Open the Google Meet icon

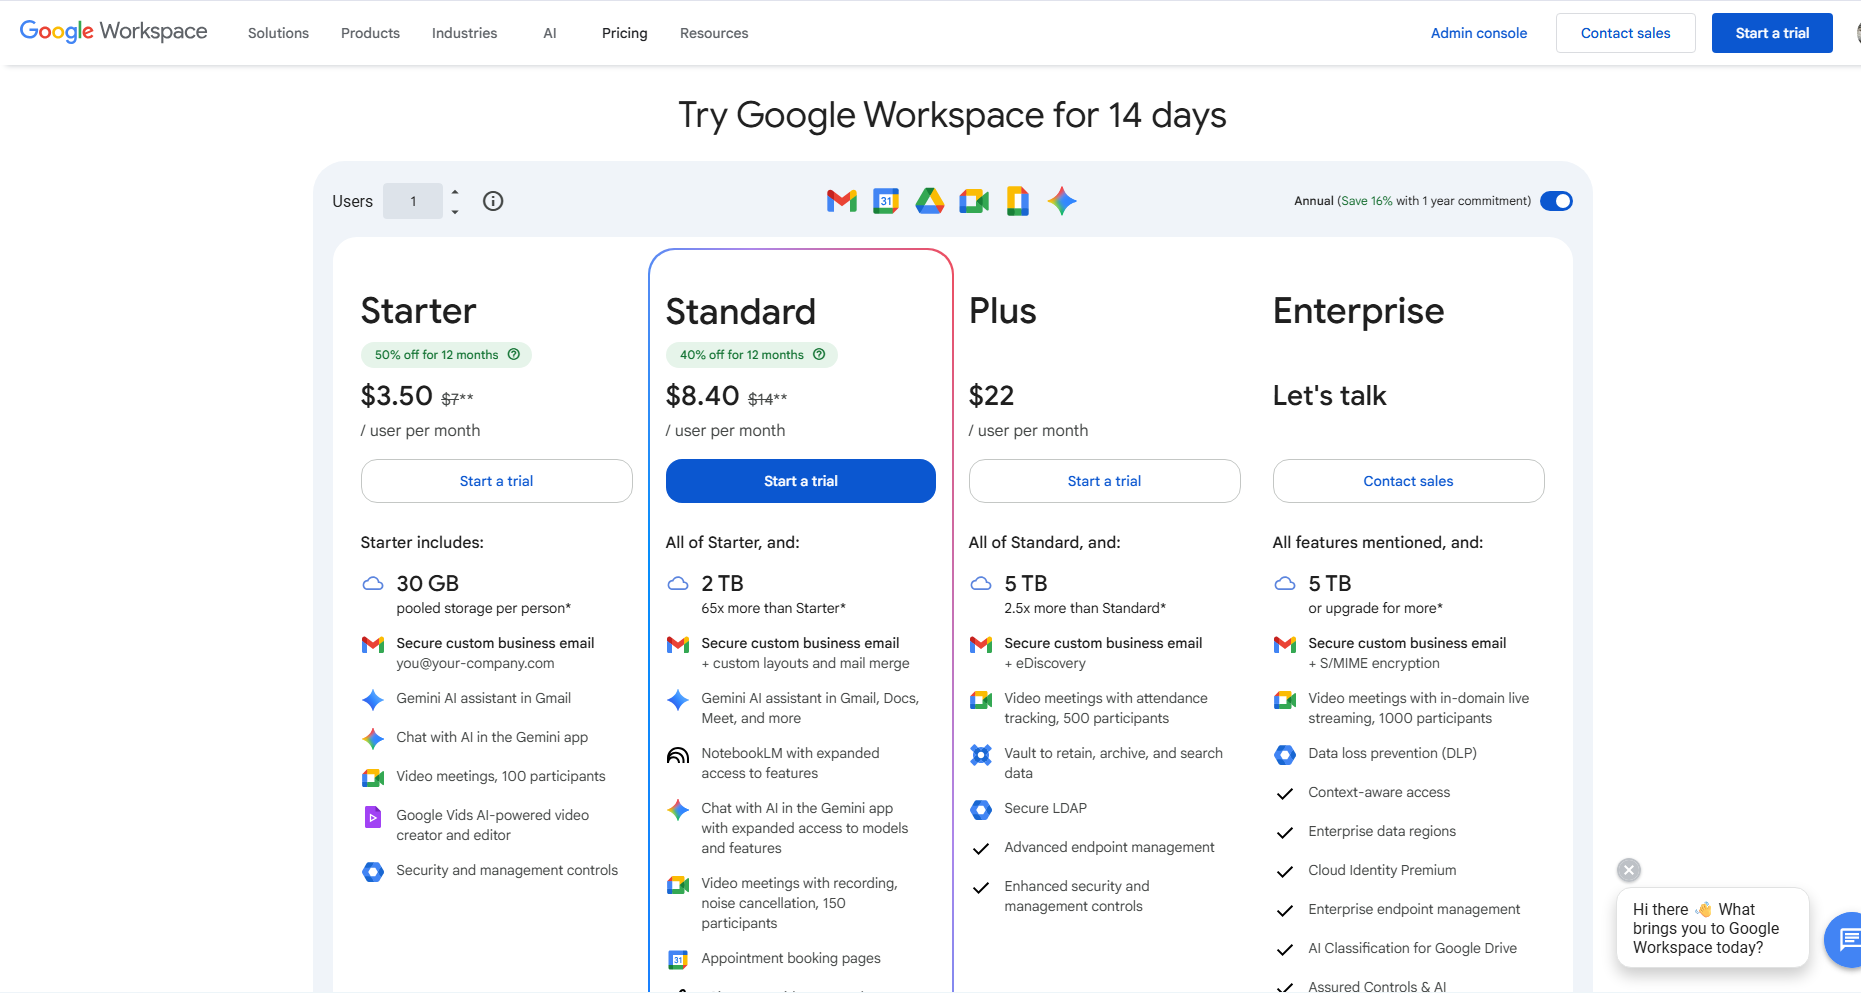tap(973, 201)
